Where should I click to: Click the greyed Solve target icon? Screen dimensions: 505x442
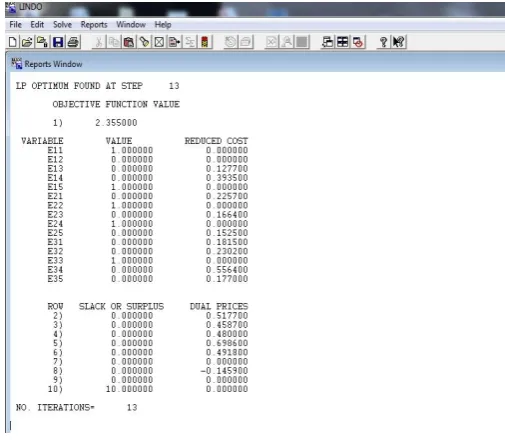tap(230, 42)
